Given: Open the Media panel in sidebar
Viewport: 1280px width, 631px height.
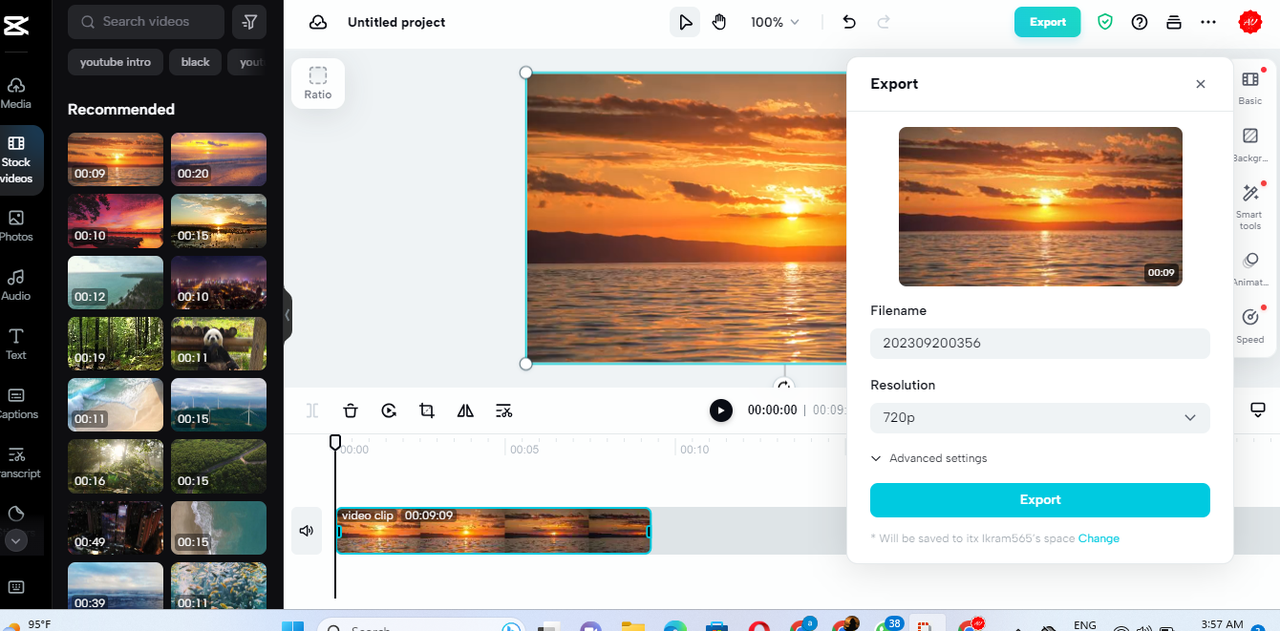Looking at the screenshot, I should pos(16,93).
